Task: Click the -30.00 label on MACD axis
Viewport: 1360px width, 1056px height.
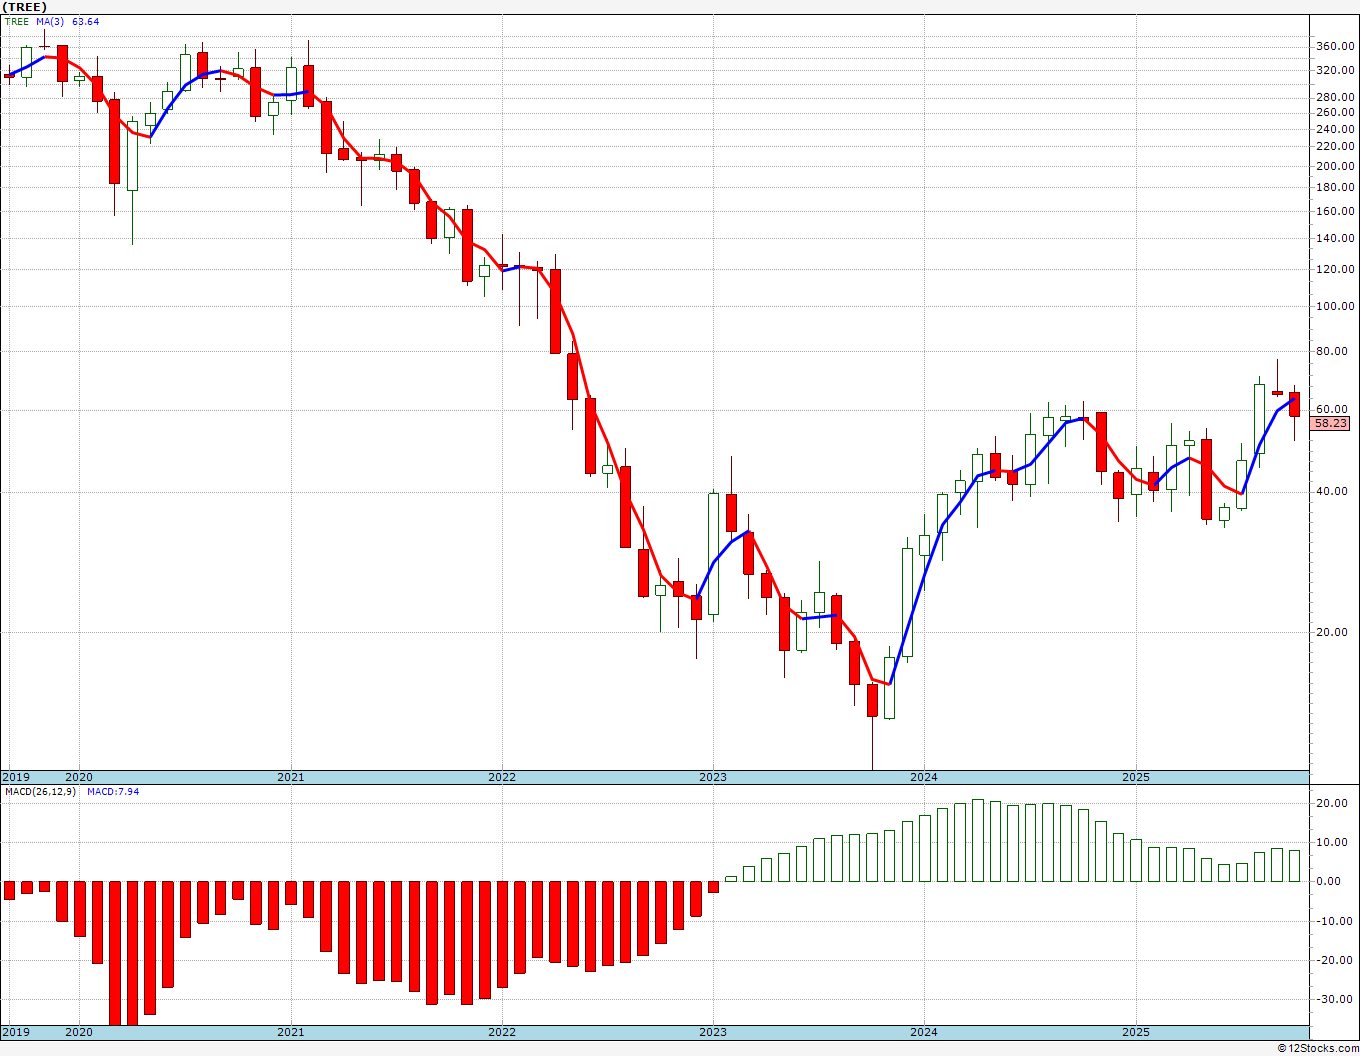Action: coord(1334,999)
